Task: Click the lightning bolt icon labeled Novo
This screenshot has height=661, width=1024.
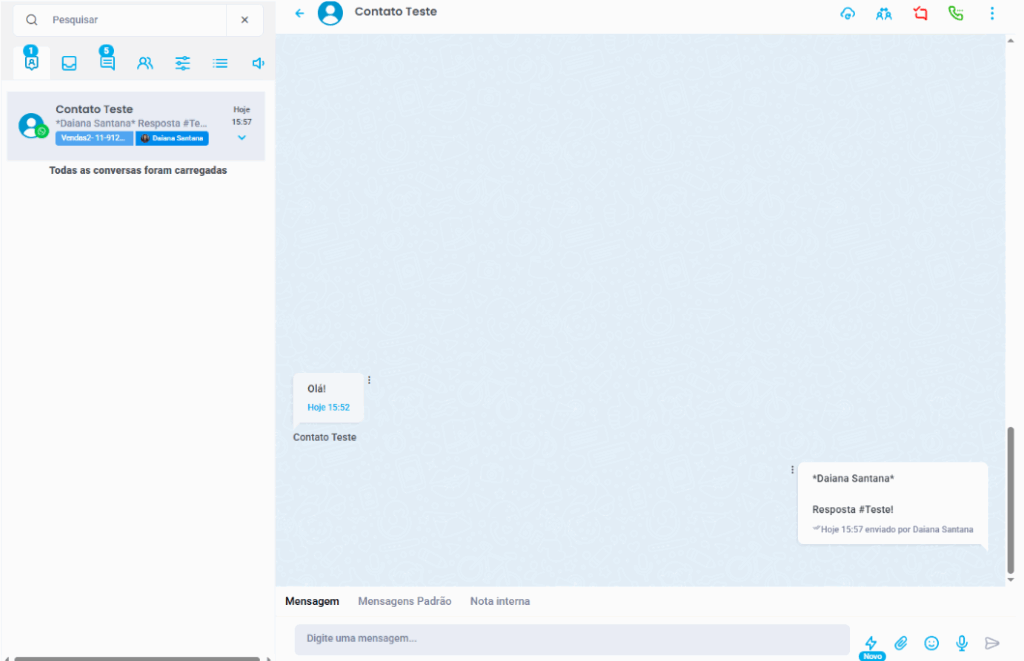Action: coord(871,643)
